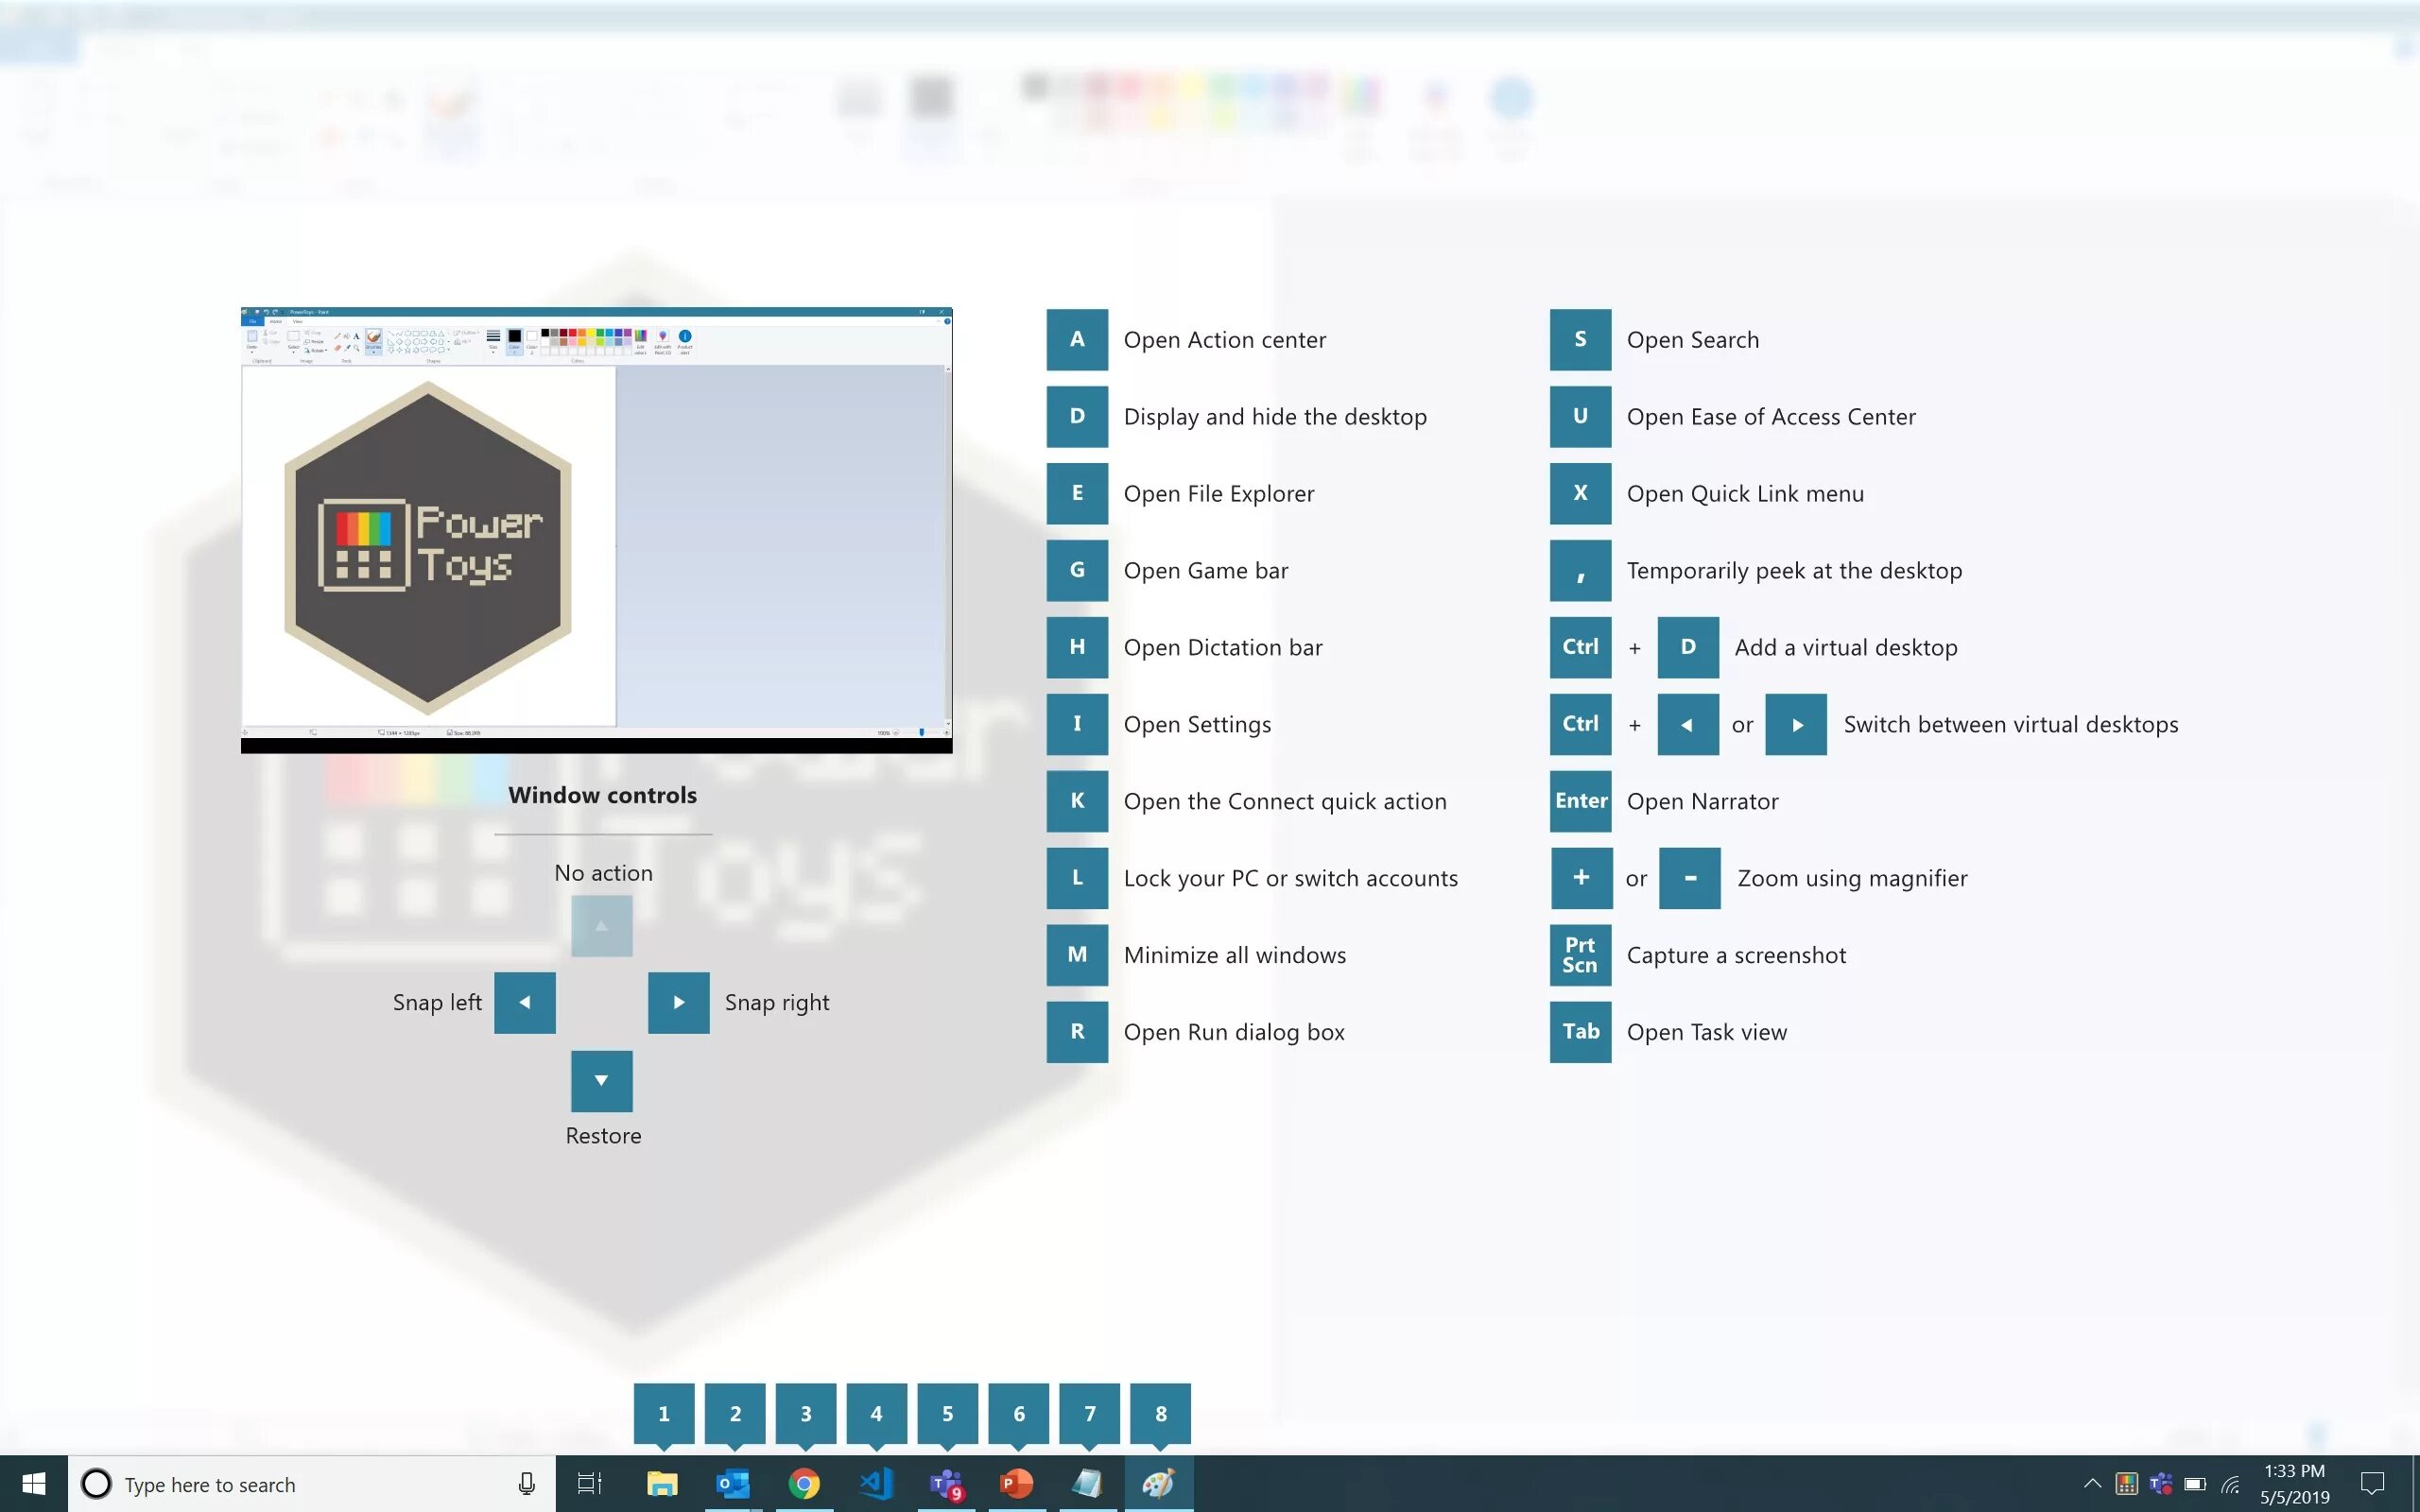Click the No action control button
The height and width of the screenshot is (1512, 2420).
pos(601,923)
